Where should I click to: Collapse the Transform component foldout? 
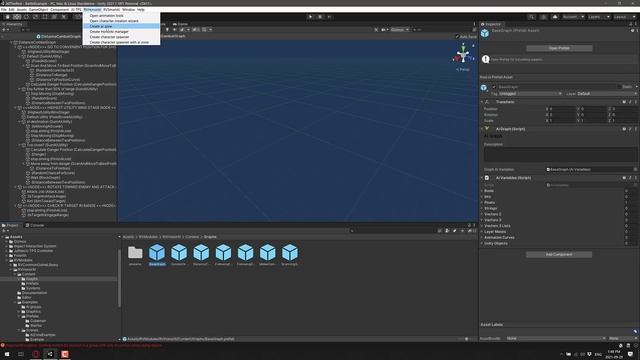pos(482,102)
